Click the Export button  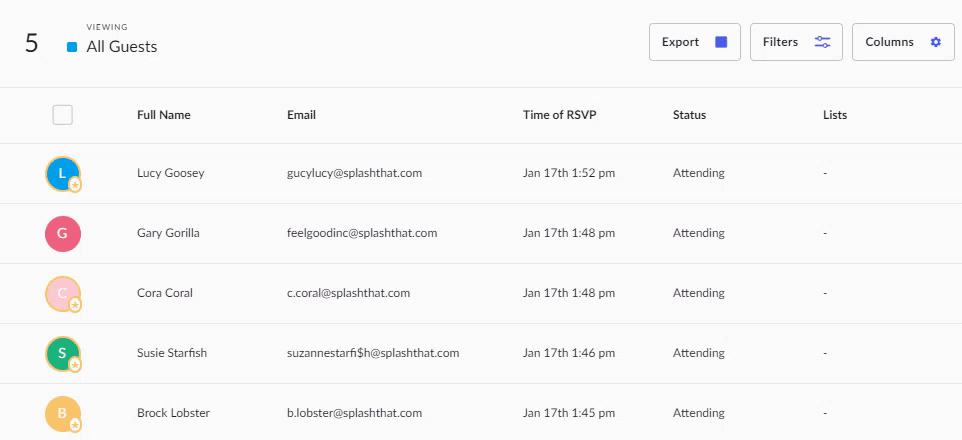point(695,42)
